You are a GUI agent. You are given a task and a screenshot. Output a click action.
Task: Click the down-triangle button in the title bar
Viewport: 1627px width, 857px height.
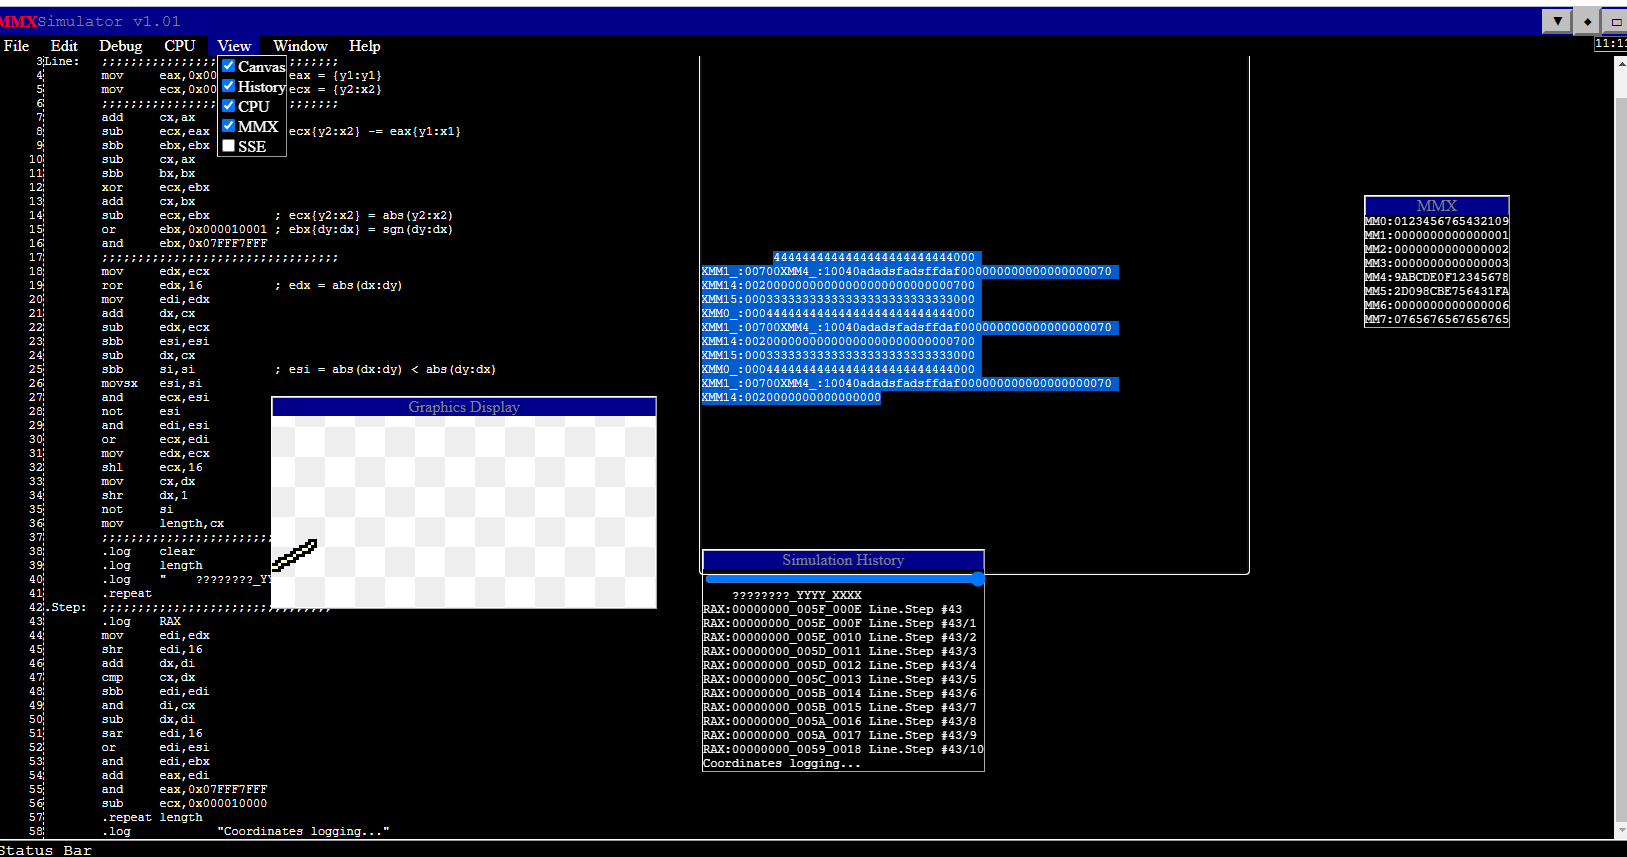coord(1557,21)
